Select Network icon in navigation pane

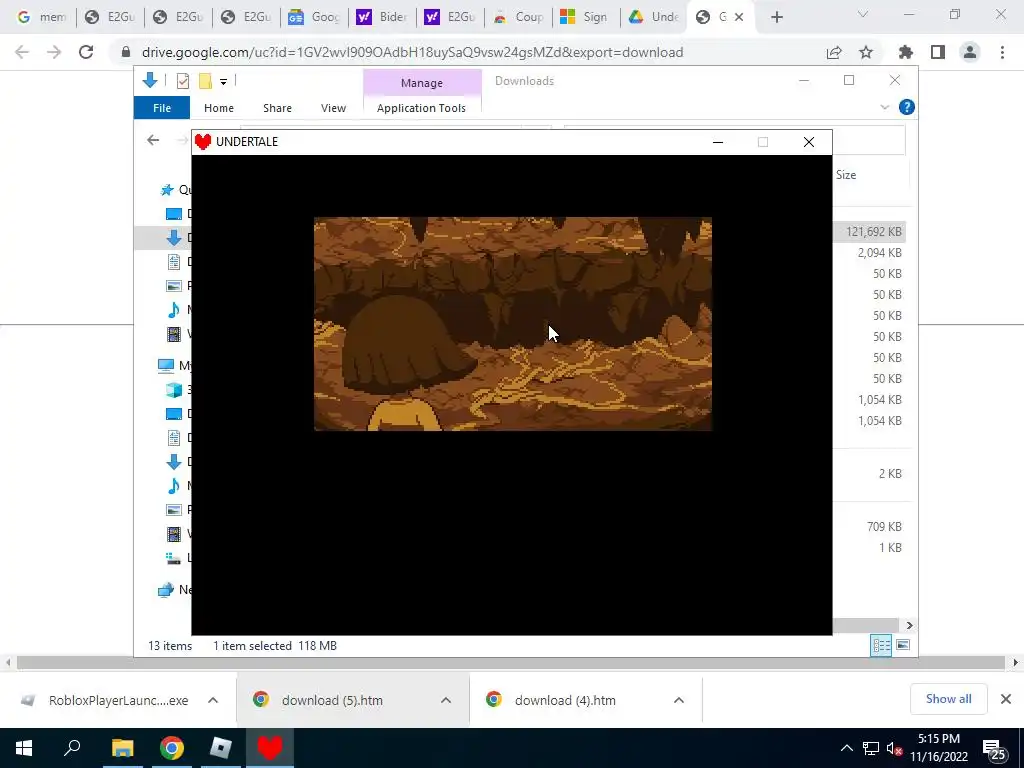pyautogui.click(x=166, y=590)
